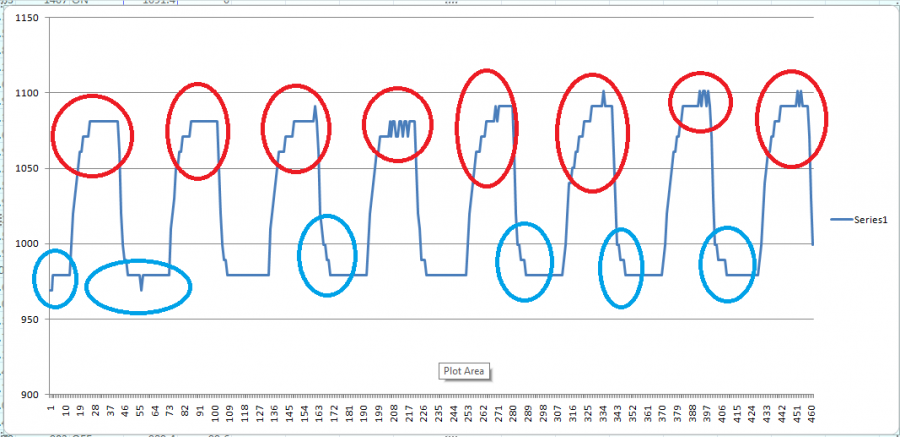This screenshot has width=900, height=437.
Task: Select the 1050 vertical axis label
Action: [x=23, y=169]
